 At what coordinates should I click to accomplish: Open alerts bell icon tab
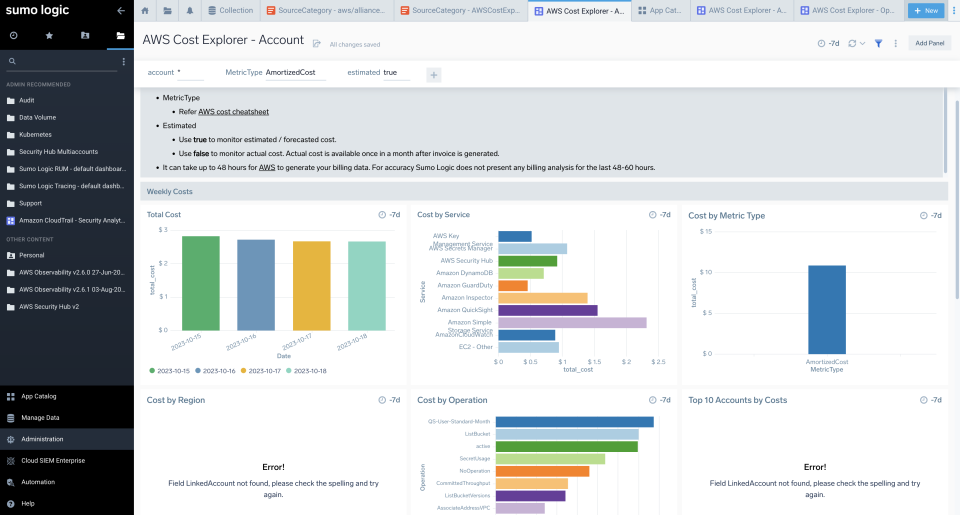tap(190, 10)
